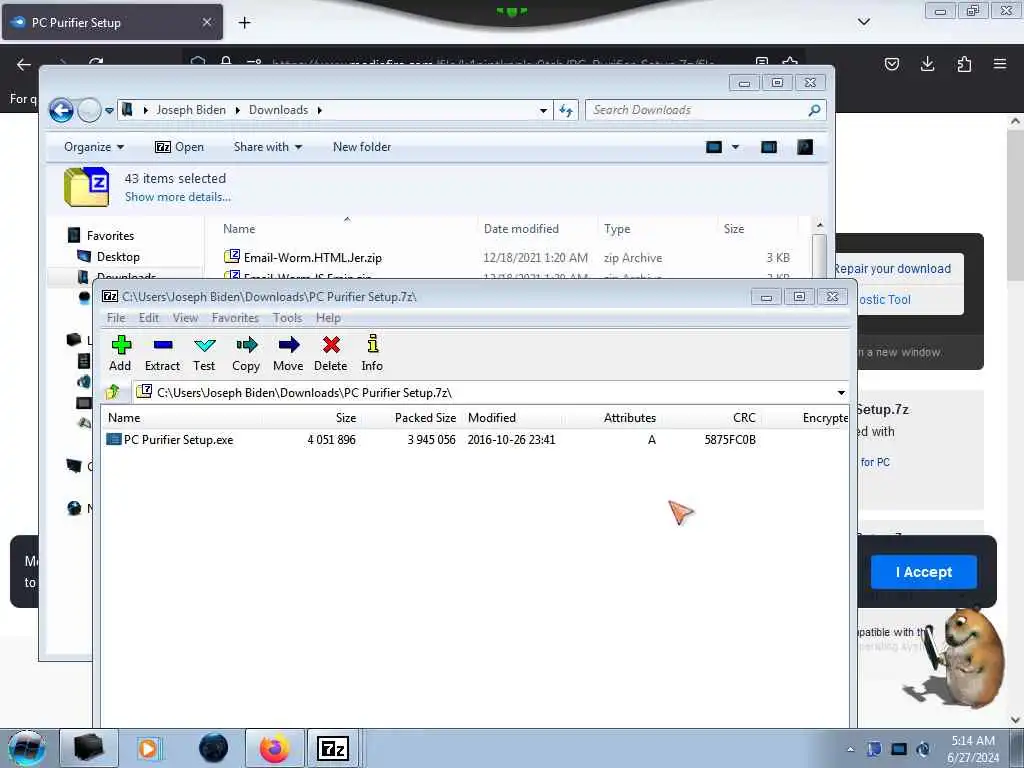Run Test on the archive
The width and height of the screenshot is (1024, 768).
204,353
